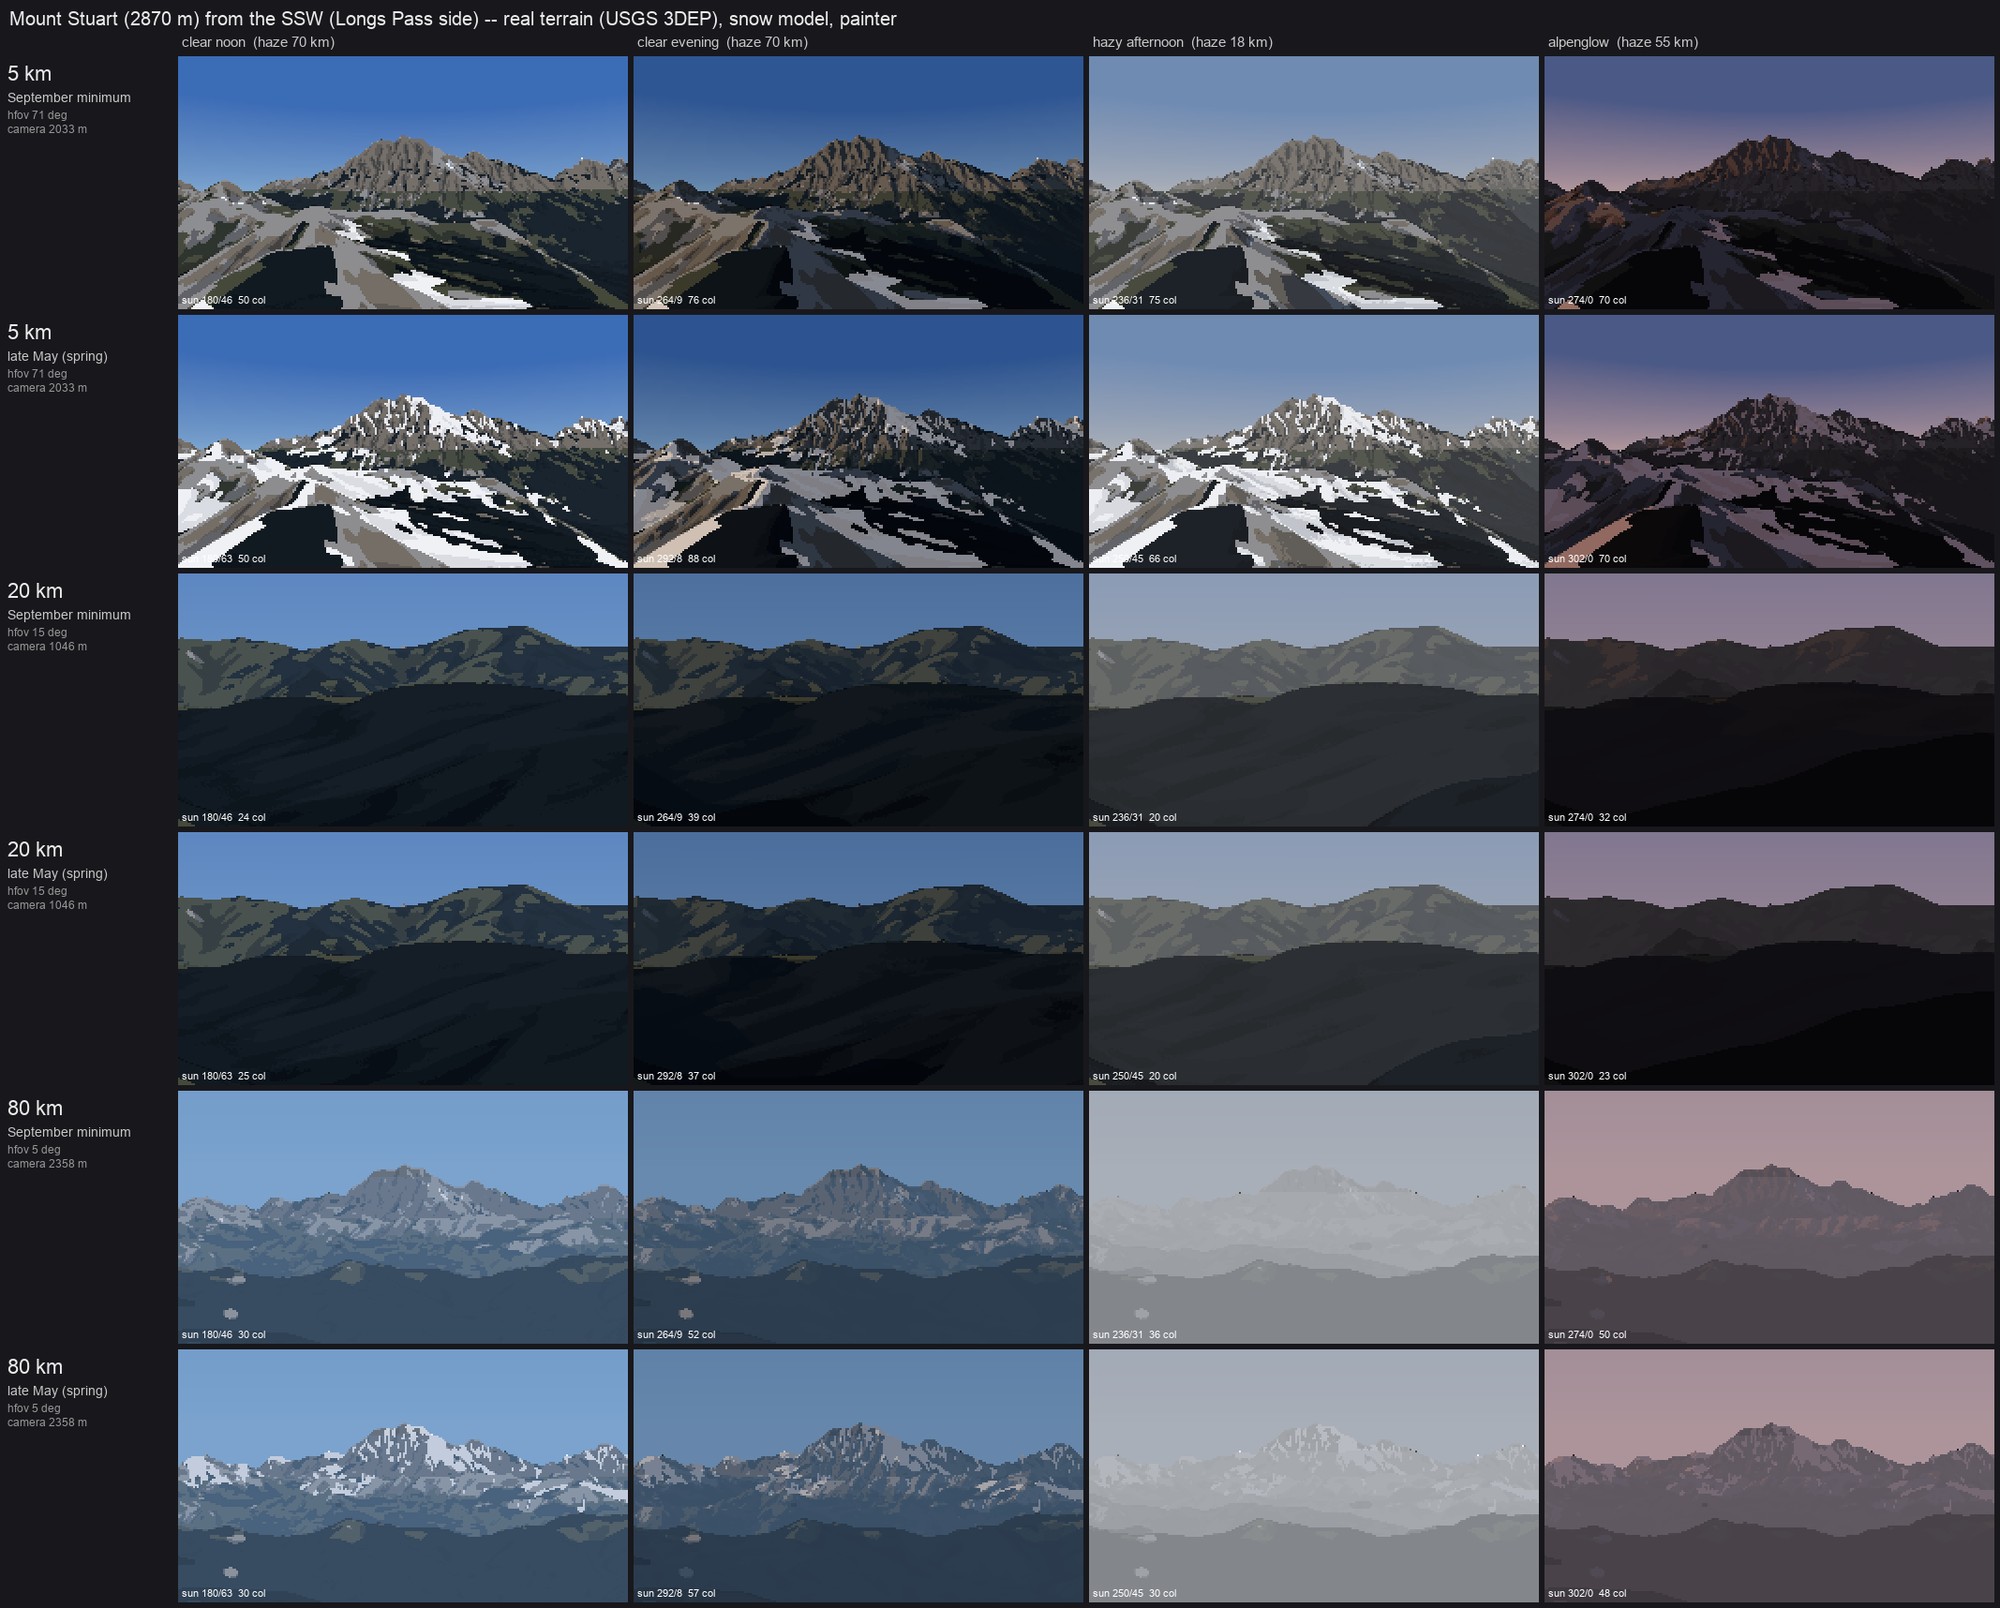Open the 80 km September clear noon render
This screenshot has width=2000, height=1608.
coord(403,1217)
